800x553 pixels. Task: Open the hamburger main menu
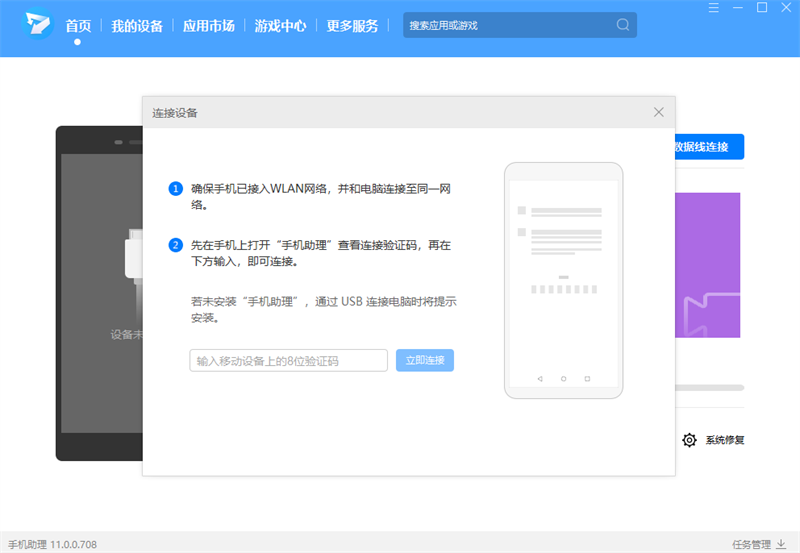coord(713,8)
